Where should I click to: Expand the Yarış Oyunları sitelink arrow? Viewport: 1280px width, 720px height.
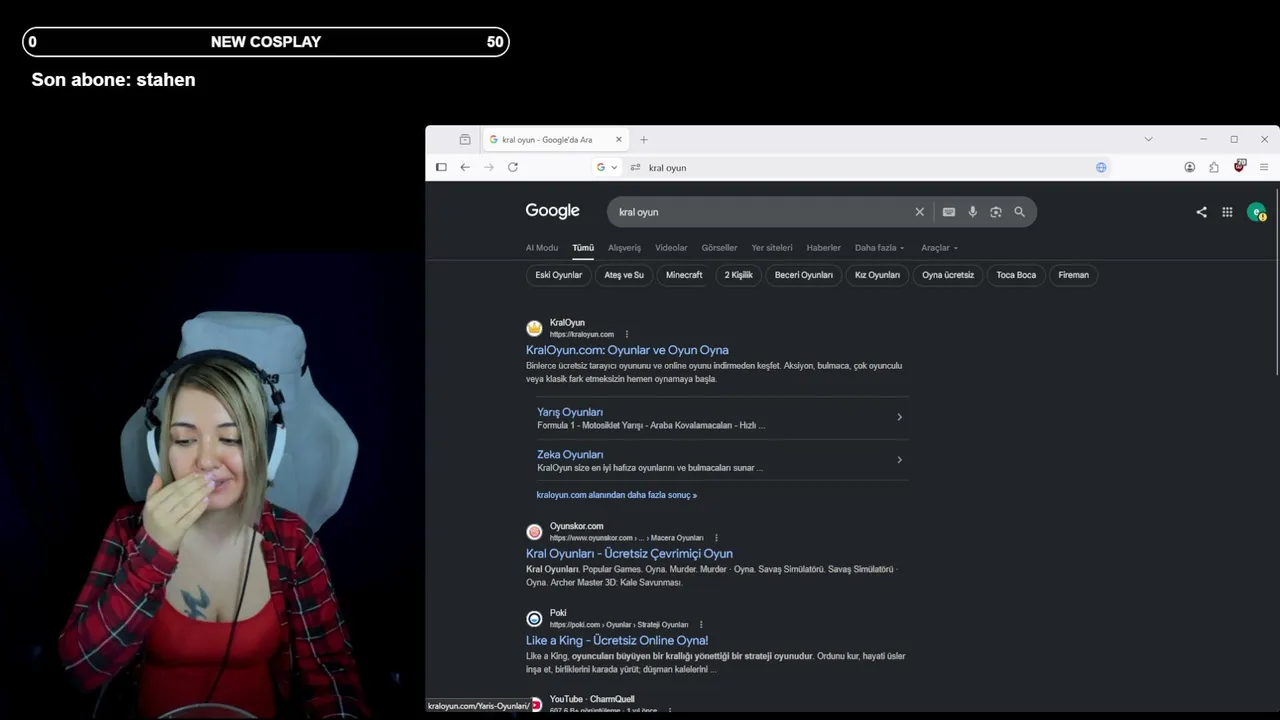(899, 417)
